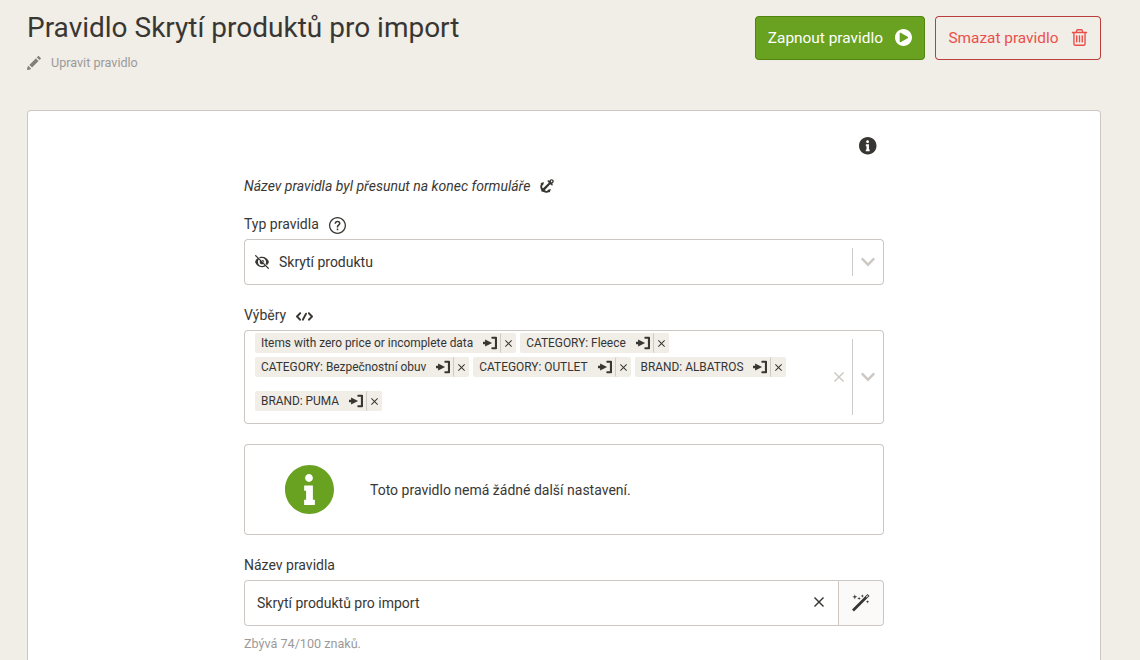This screenshot has width=1140, height=660.
Task: Open the 'BRAND: ALBATROS' selection arrow icon
Action: (x=760, y=367)
